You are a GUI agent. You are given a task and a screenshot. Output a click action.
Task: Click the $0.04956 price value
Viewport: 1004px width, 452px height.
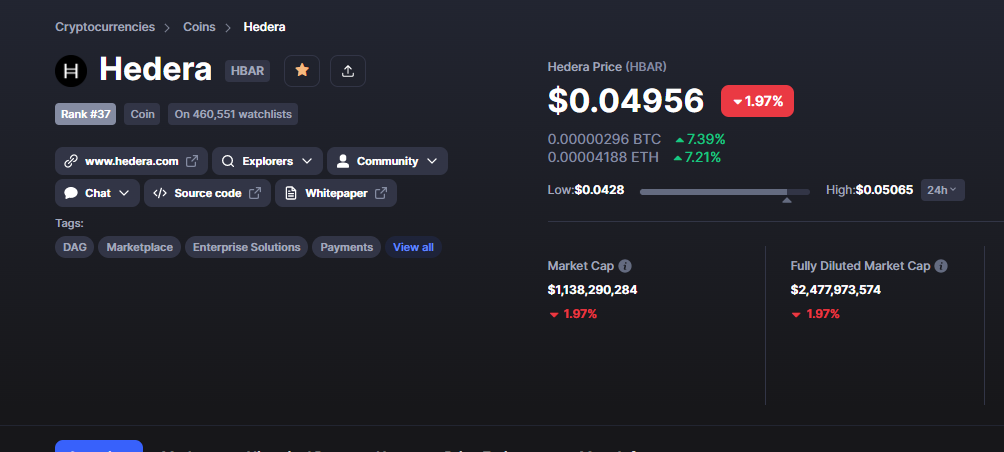(626, 101)
